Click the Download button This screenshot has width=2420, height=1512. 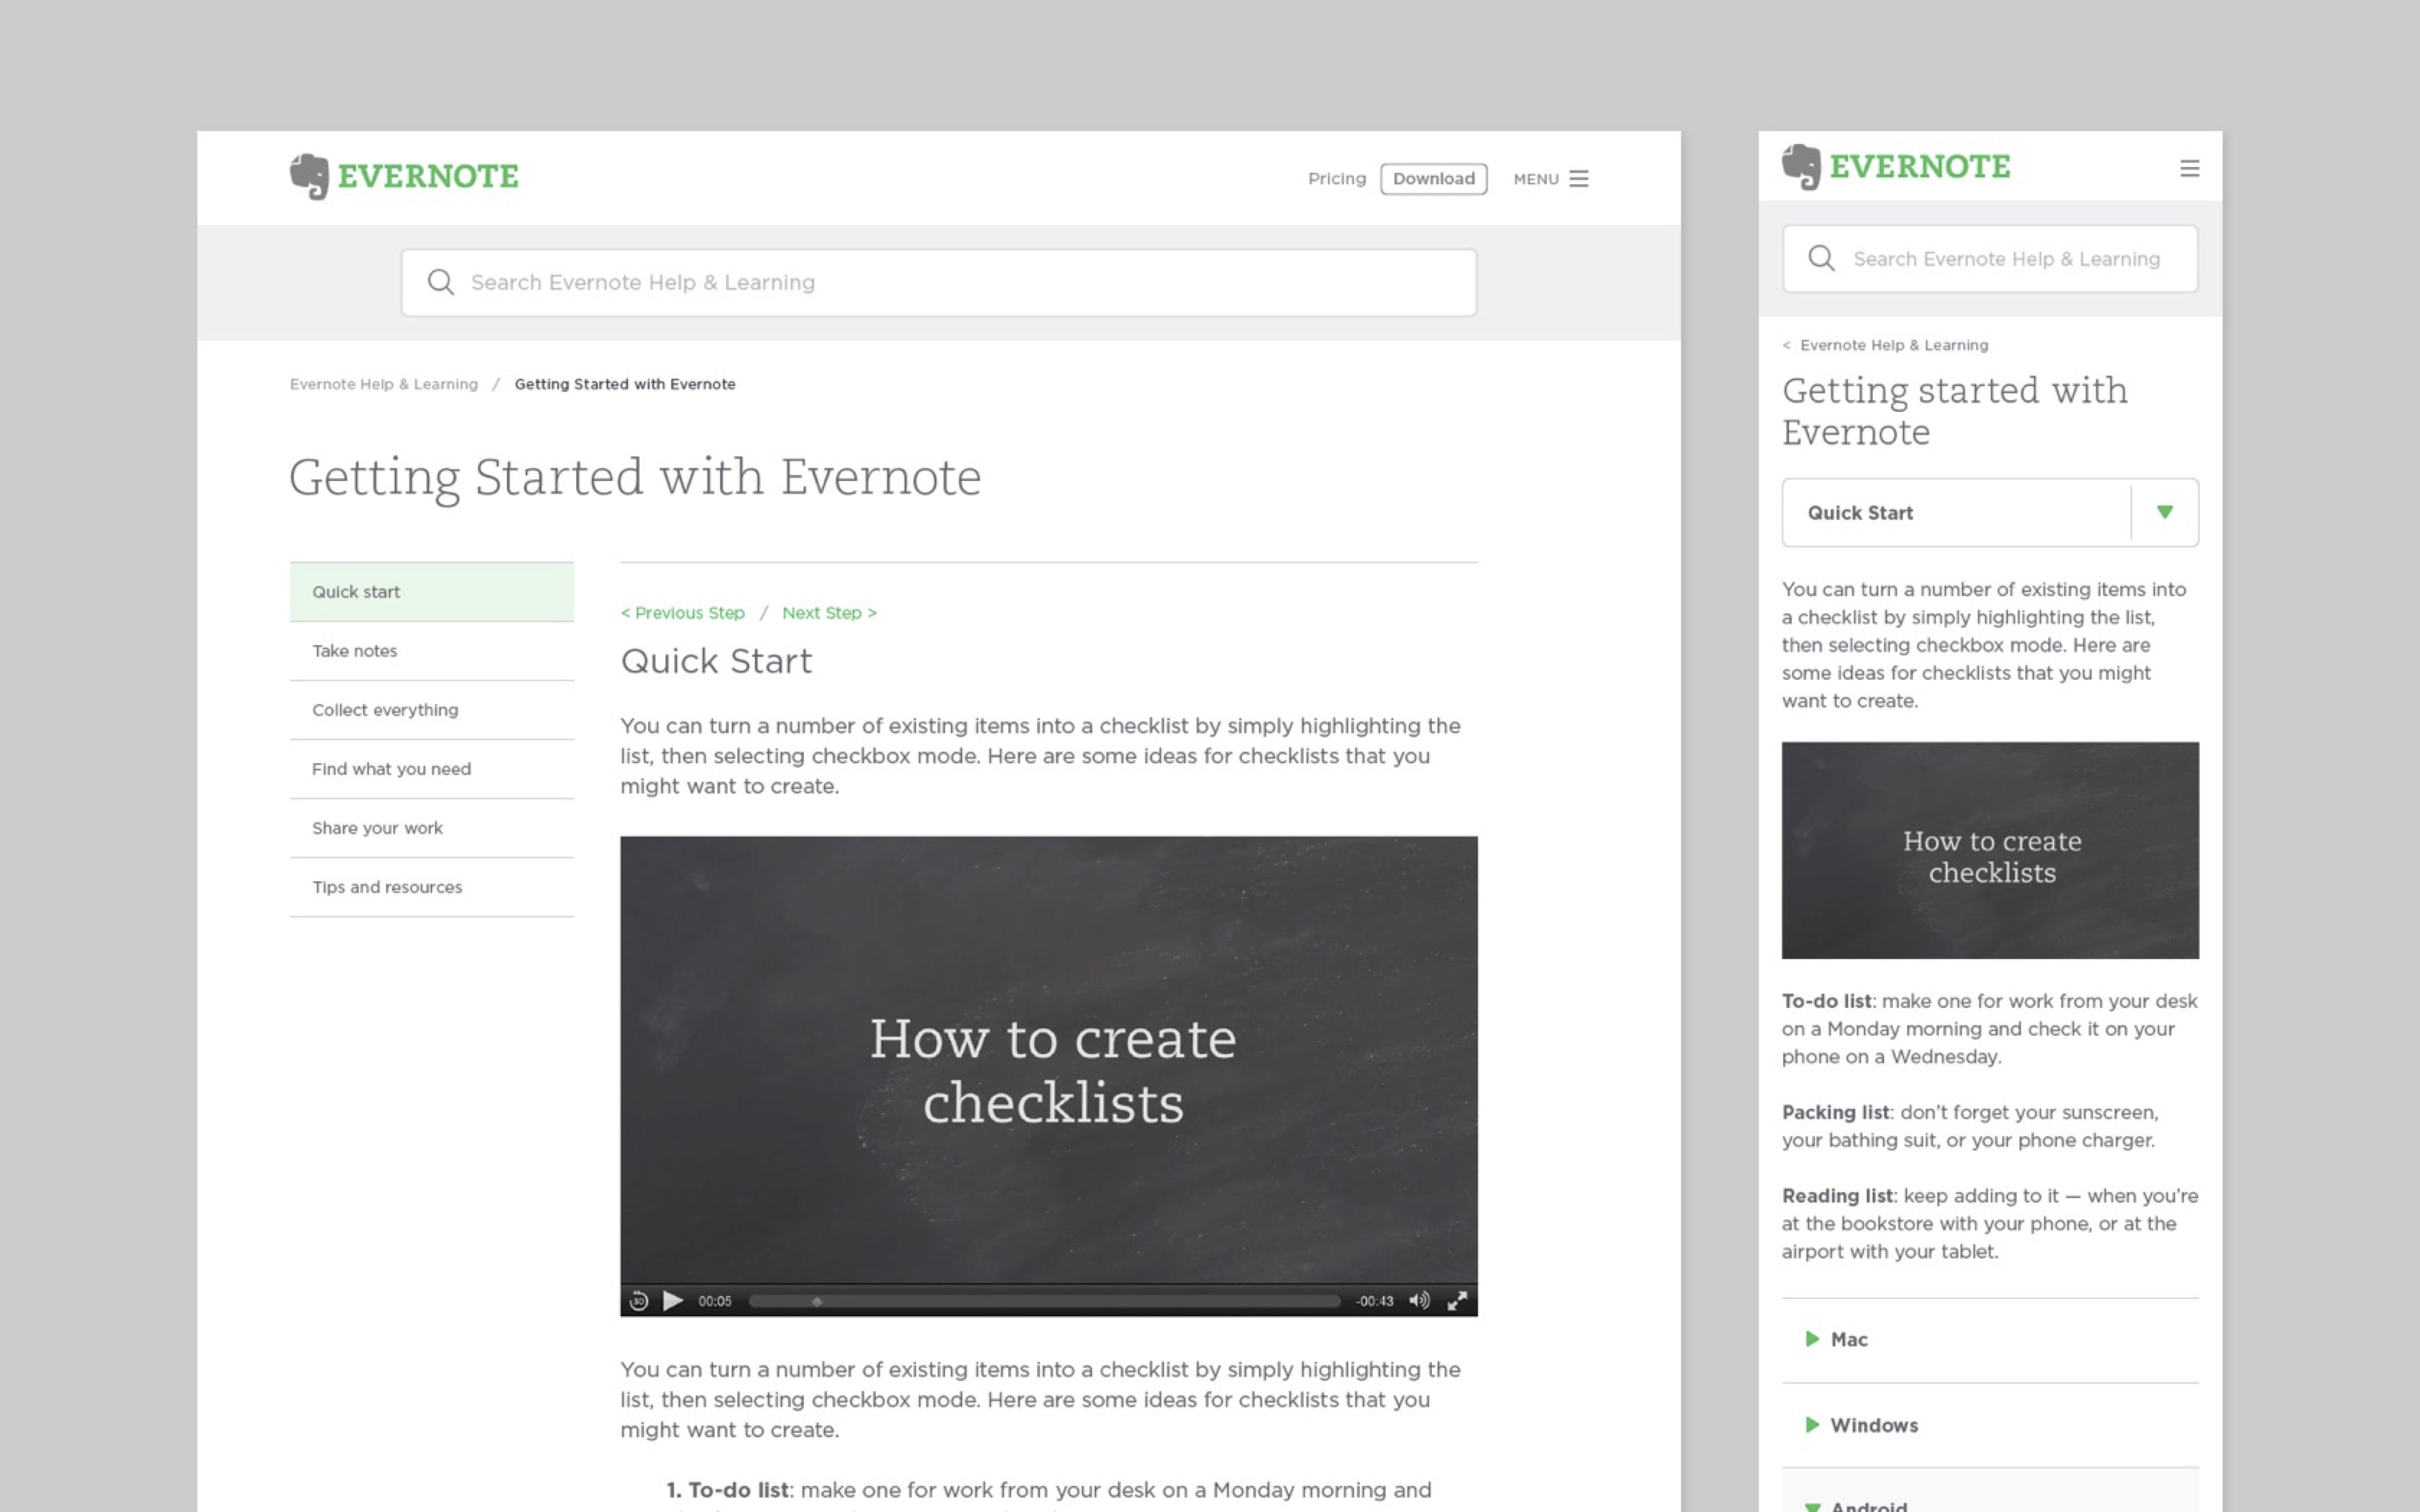point(1433,179)
